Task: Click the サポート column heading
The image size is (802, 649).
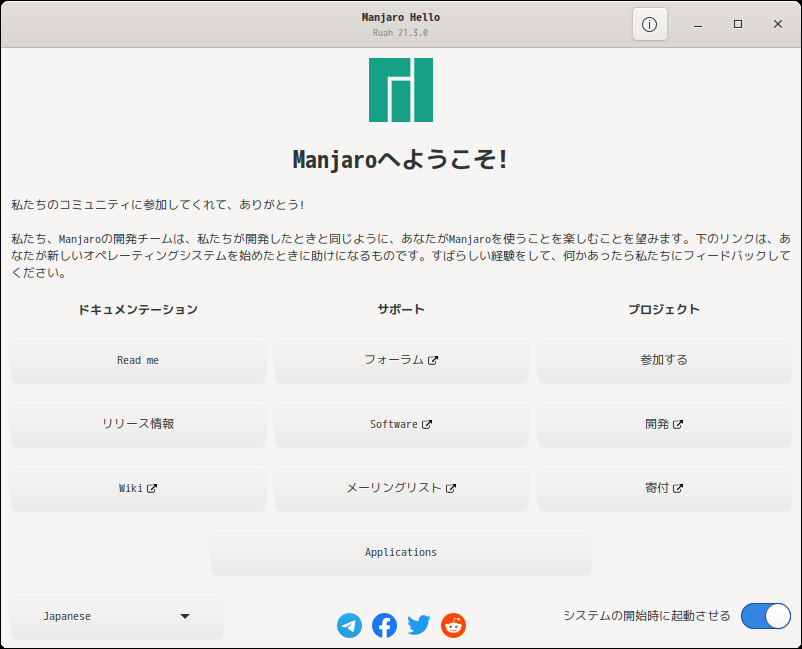Action: [x=401, y=309]
